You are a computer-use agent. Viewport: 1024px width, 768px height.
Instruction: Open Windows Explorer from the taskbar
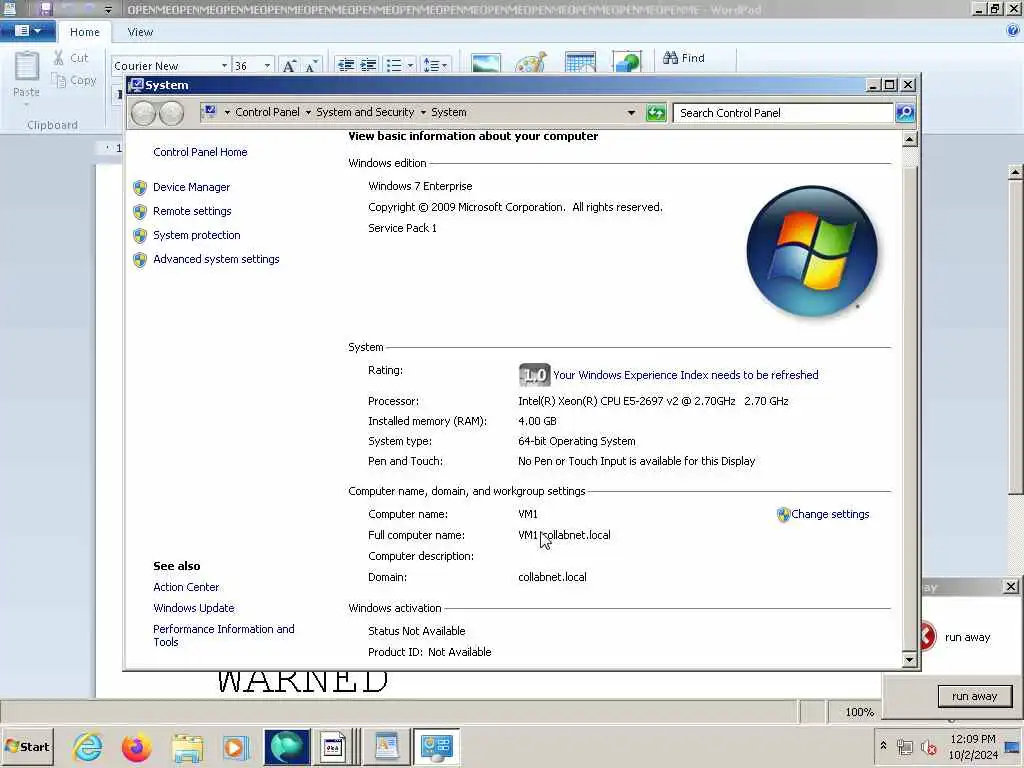click(x=187, y=747)
